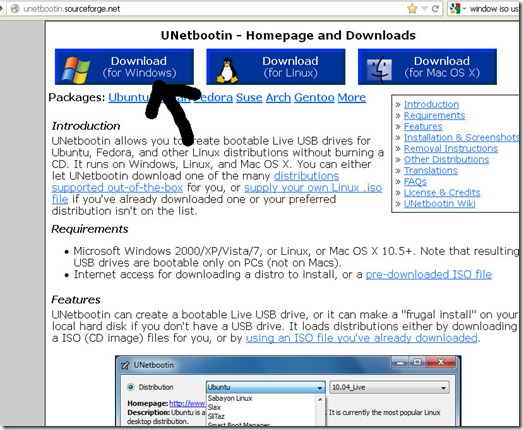This screenshot has height=430, width=523.
Task: Click the UNetbootin window app icon
Action: (x=125, y=365)
